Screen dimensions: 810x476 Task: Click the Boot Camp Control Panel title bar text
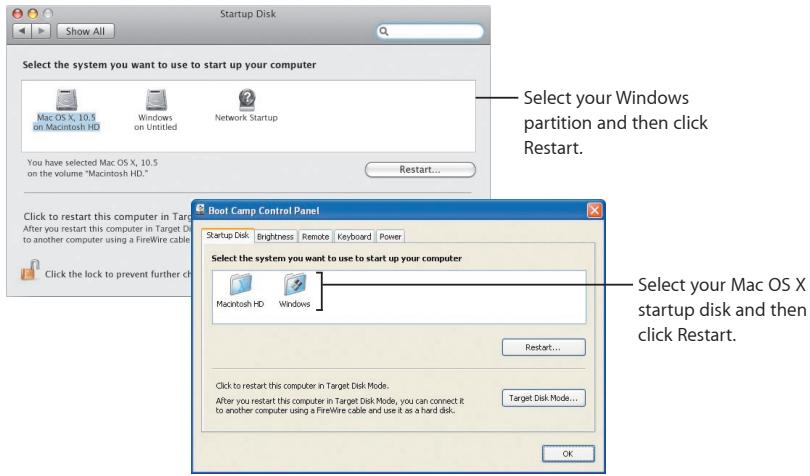[263, 210]
